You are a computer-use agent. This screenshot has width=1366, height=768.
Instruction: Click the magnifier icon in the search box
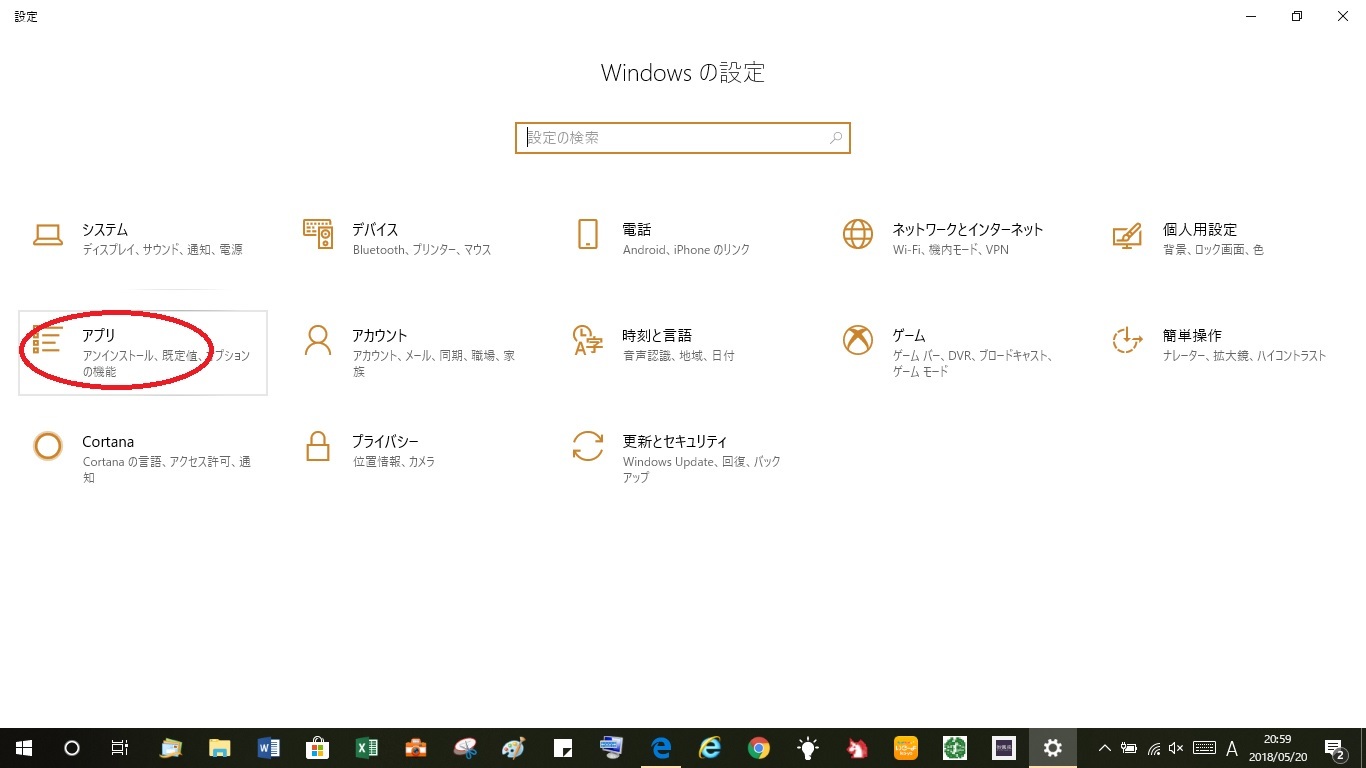[836, 138]
